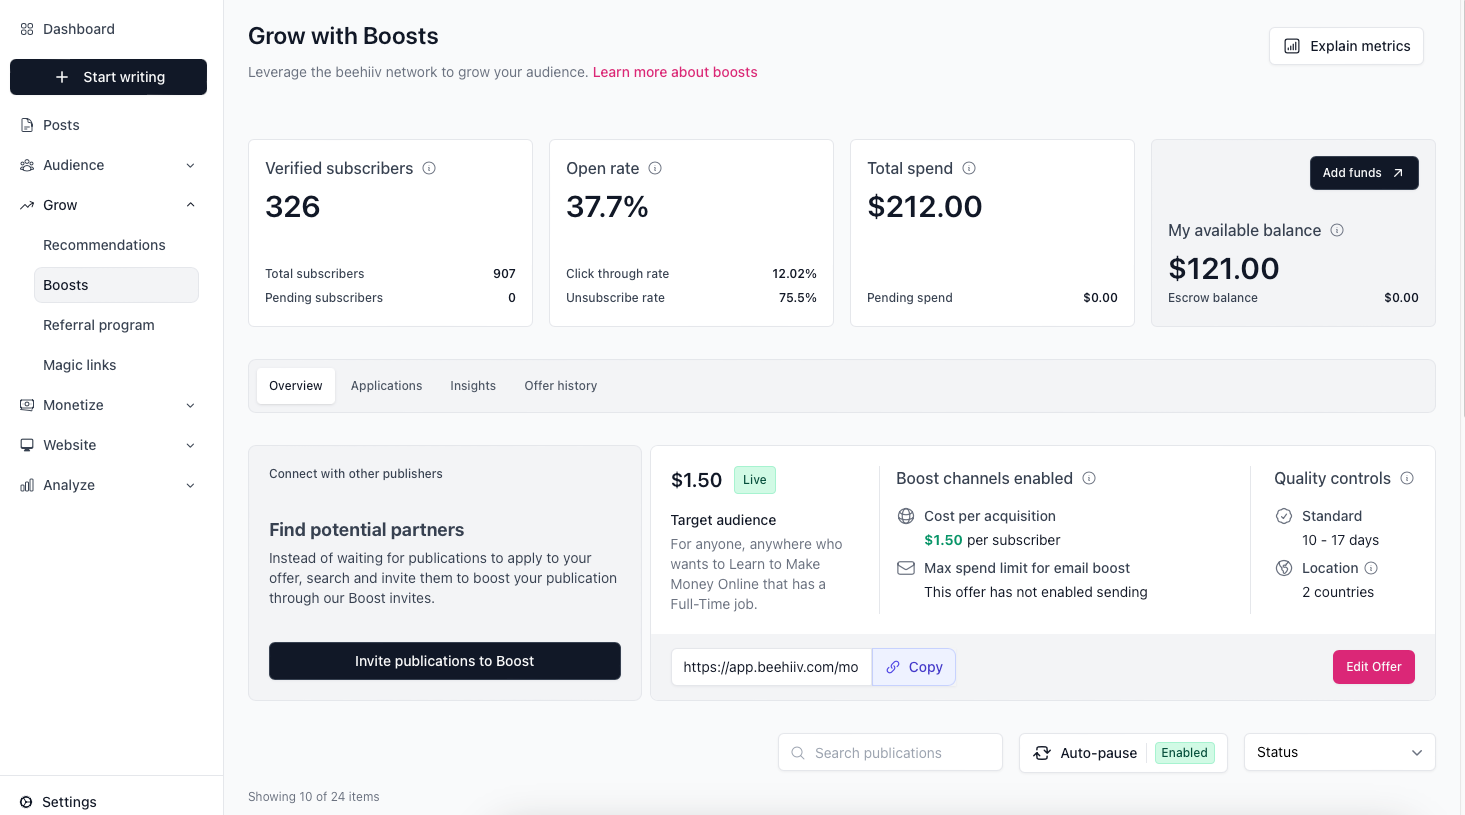Open the Status filter dropdown
The image size is (1465, 815).
[x=1339, y=753]
